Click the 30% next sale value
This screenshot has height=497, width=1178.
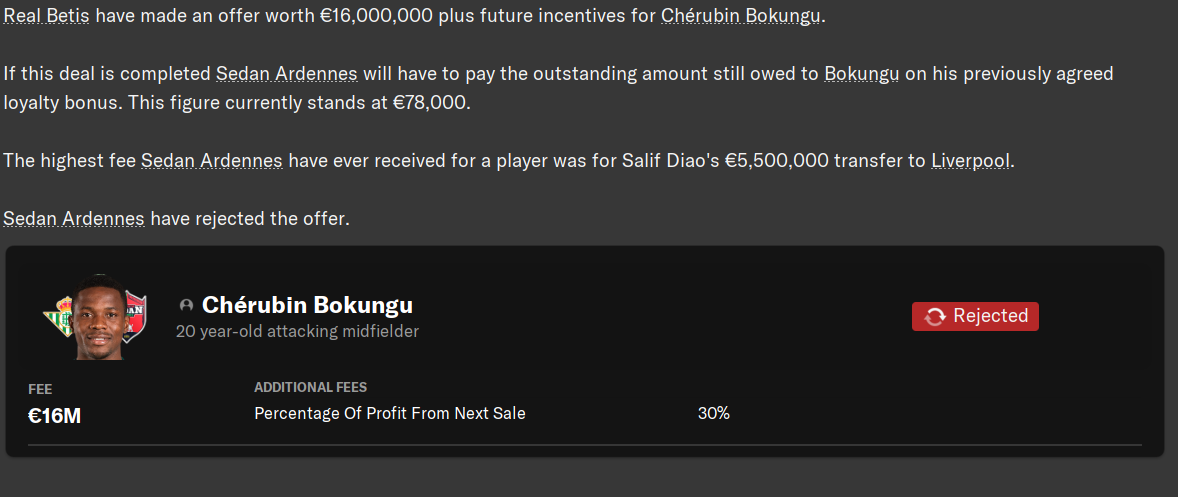713,413
